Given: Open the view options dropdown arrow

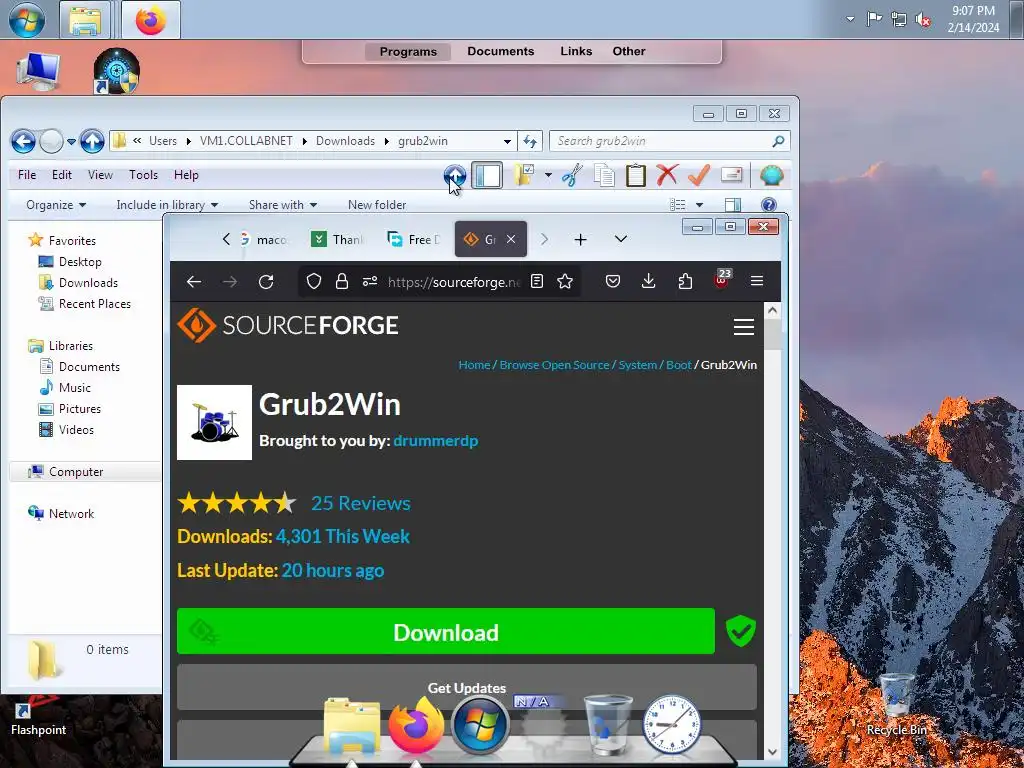Looking at the screenshot, I should click(x=699, y=205).
